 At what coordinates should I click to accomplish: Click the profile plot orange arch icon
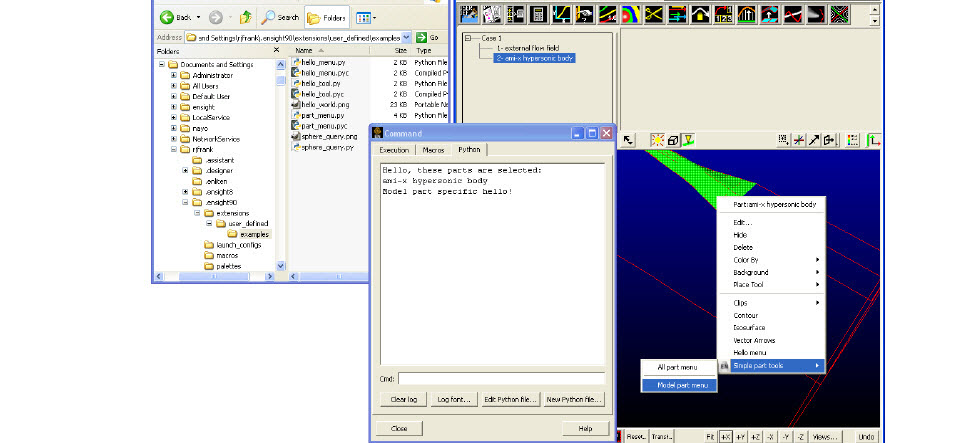point(746,13)
